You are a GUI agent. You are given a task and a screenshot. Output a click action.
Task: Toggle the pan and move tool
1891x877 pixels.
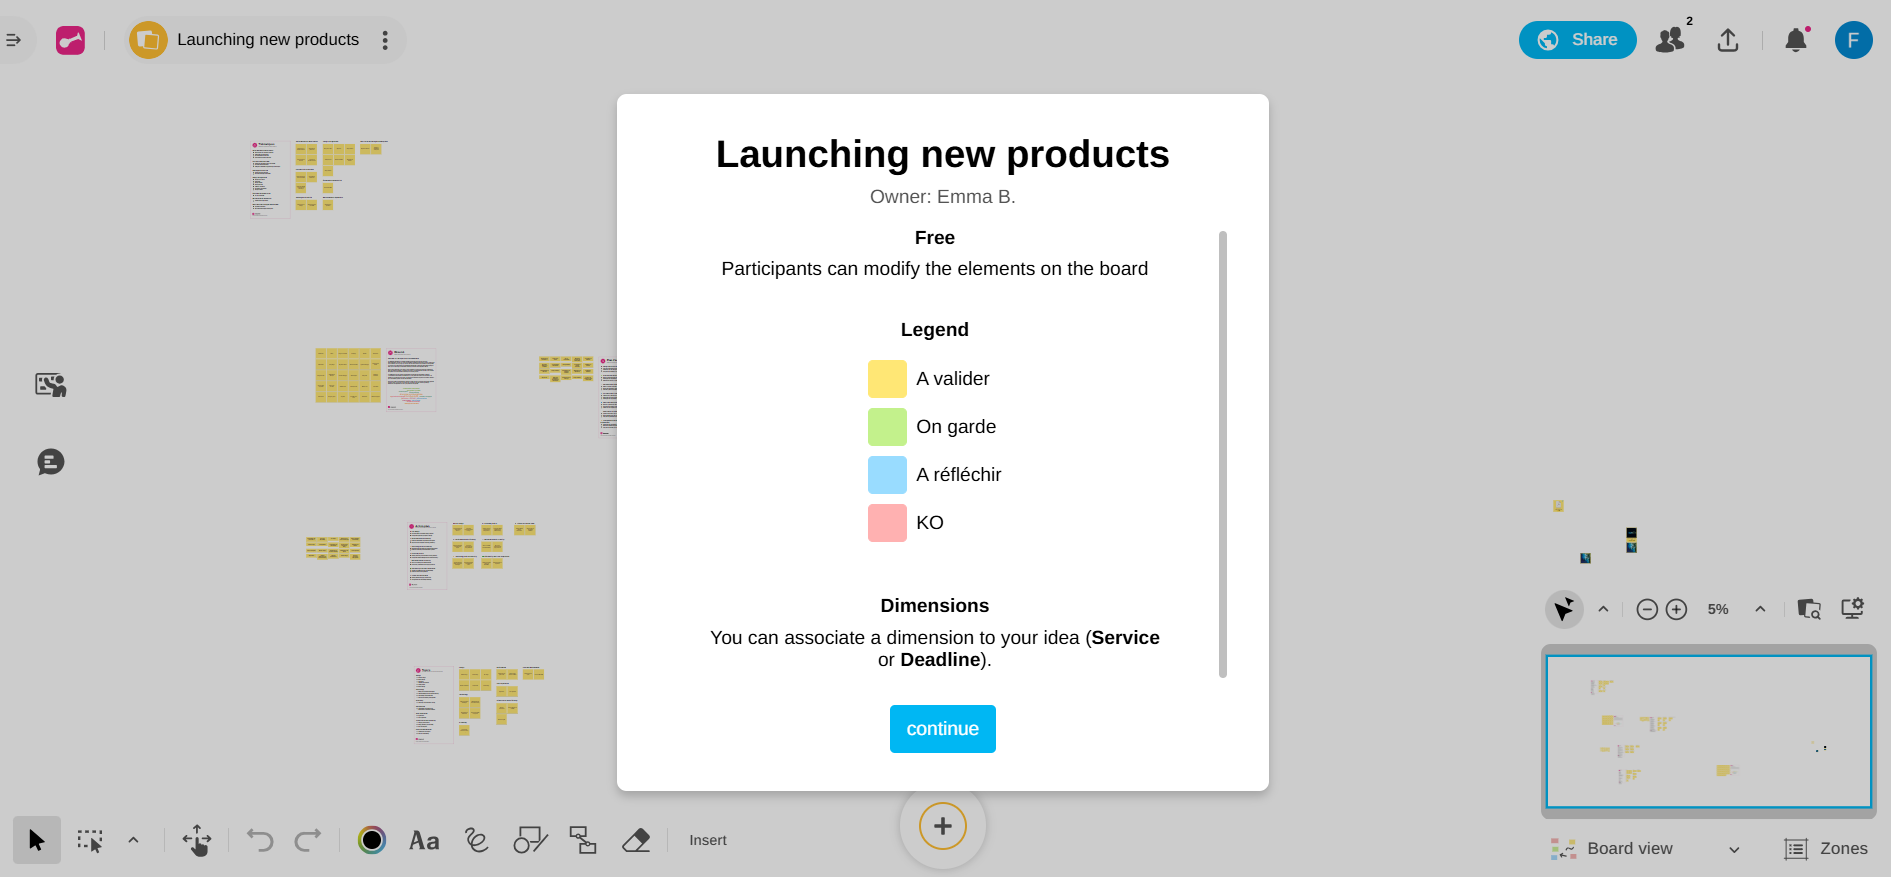(x=197, y=840)
